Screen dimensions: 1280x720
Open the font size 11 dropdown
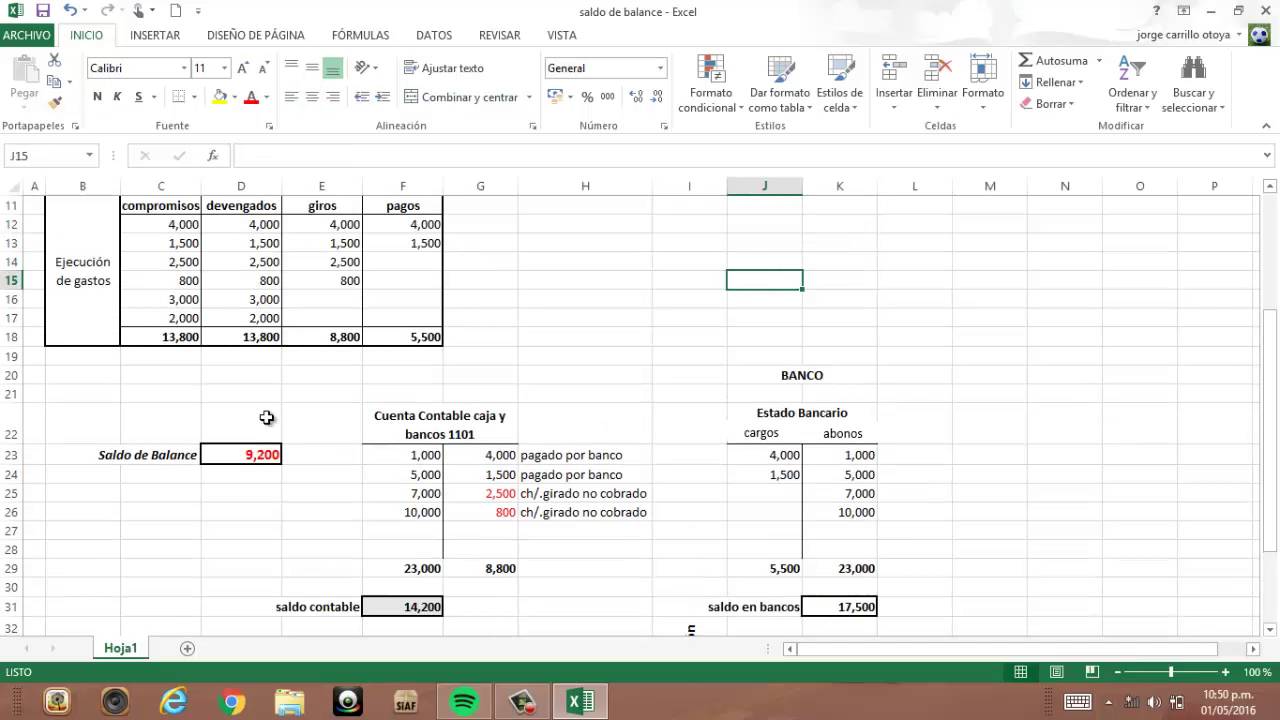224,68
